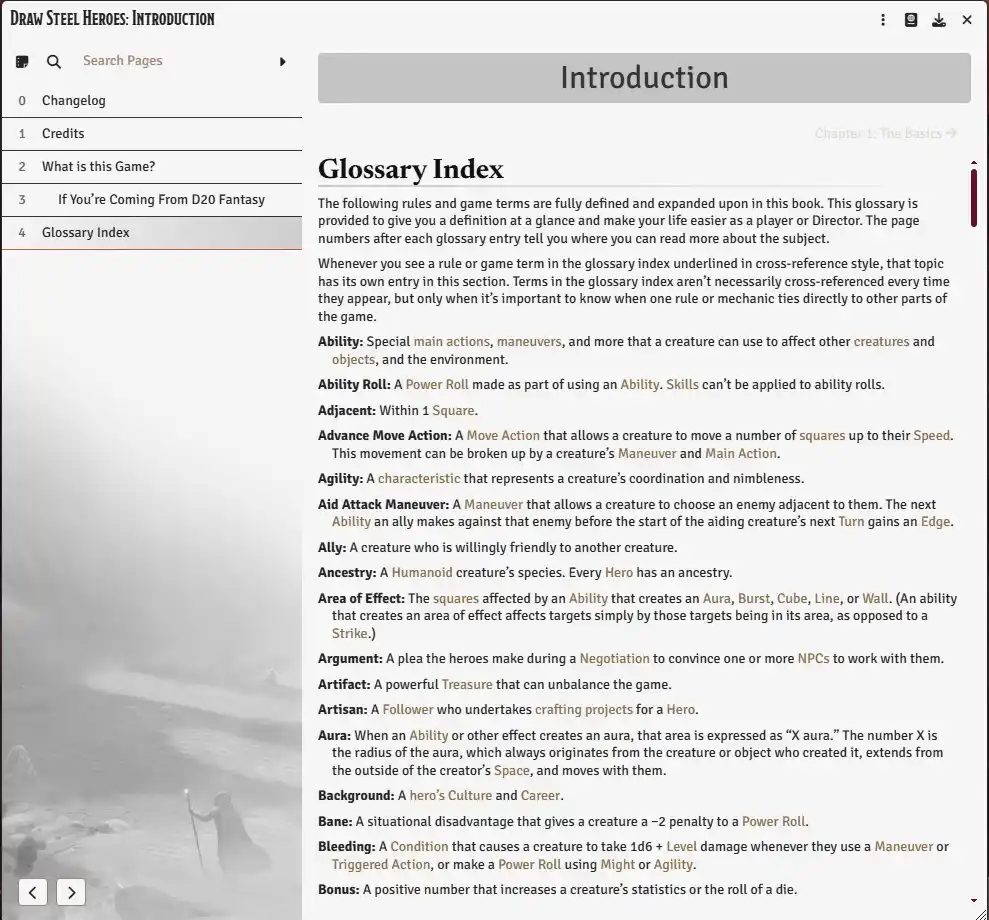Go to next page with right arrow button
The width and height of the screenshot is (989, 920).
70,892
